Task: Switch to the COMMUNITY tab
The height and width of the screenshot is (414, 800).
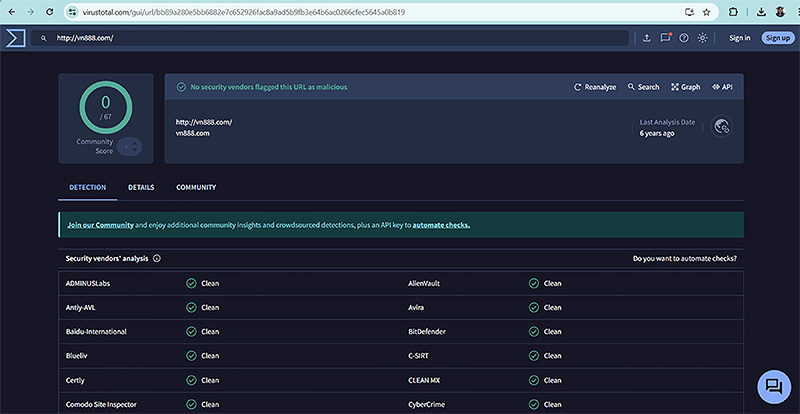Action: coord(196,187)
